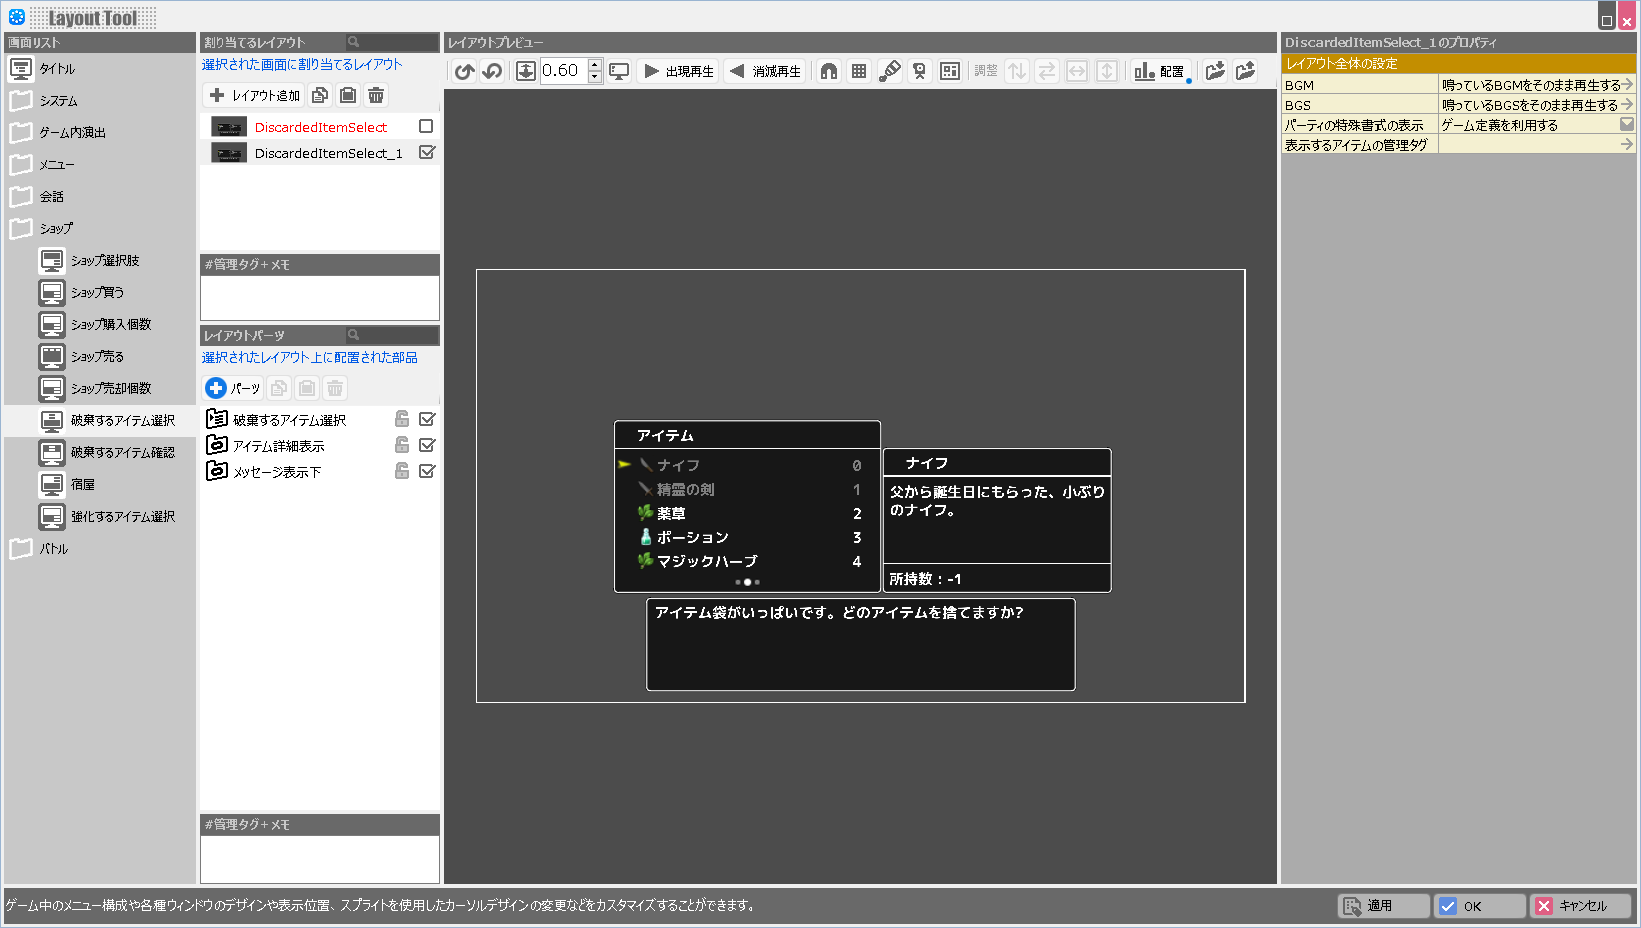Click the 適用 apply button
The width and height of the screenshot is (1641, 928).
click(1383, 906)
